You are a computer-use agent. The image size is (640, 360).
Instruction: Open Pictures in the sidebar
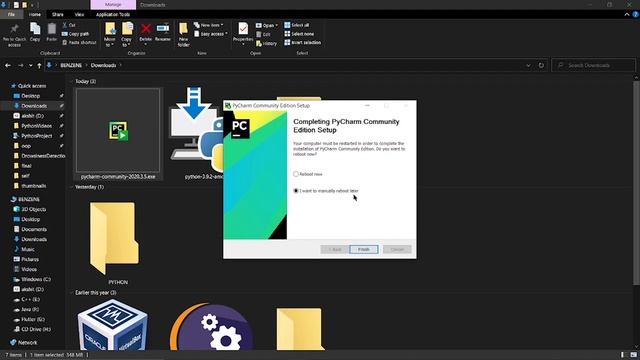coord(30,259)
